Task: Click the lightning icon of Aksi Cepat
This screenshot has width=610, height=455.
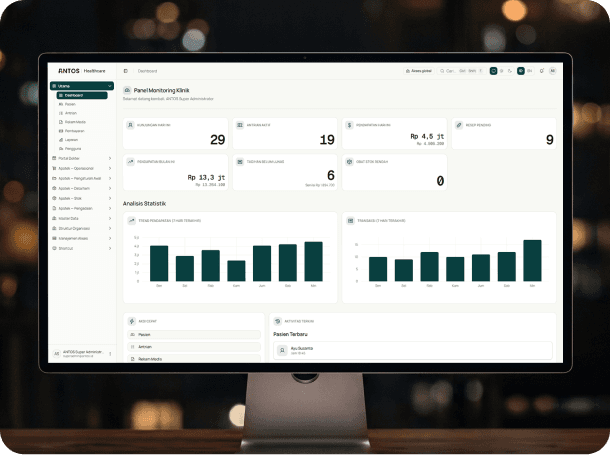Action: [131, 321]
